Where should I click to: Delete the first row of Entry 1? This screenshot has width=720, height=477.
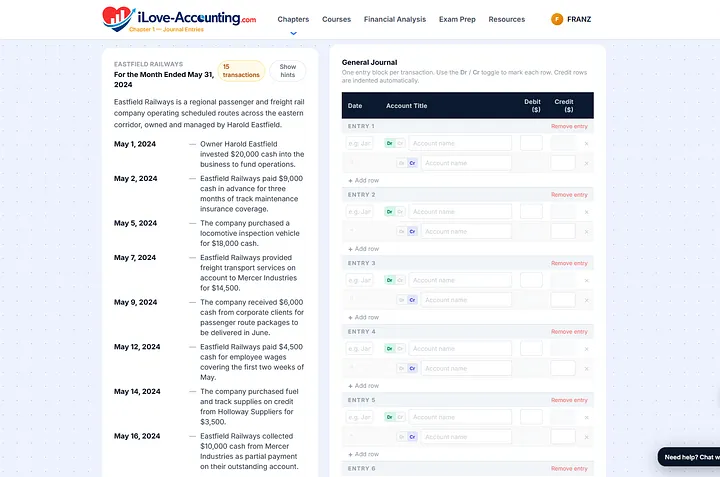(586, 144)
